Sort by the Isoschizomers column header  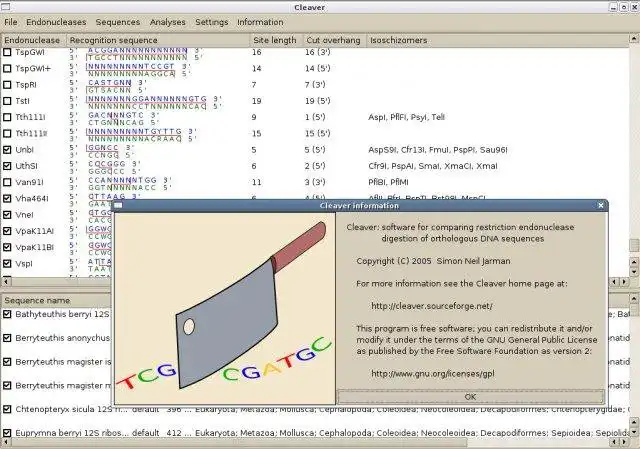(497, 40)
